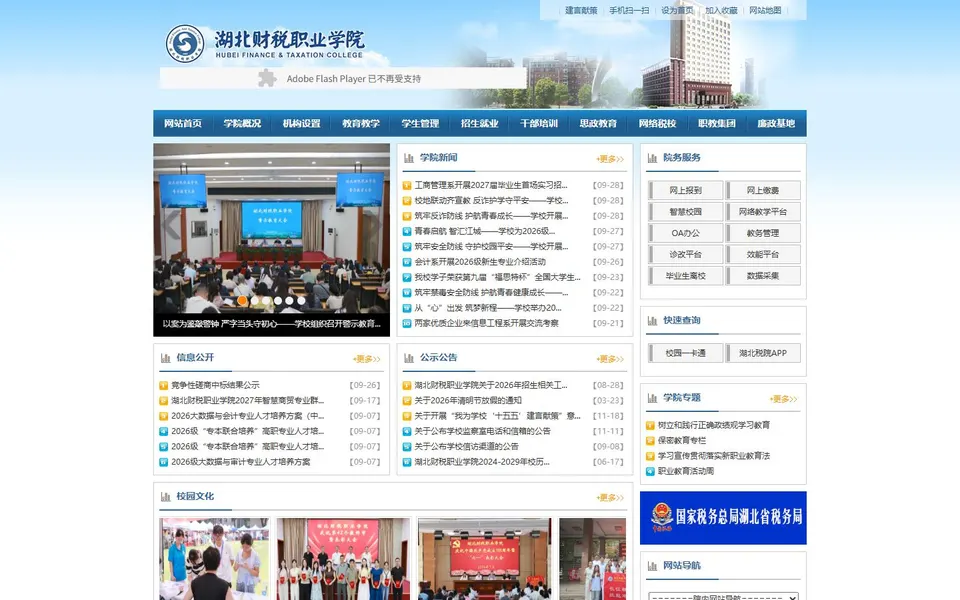Show the previous carousel slide arrow
This screenshot has height=600, width=960.
171,225
